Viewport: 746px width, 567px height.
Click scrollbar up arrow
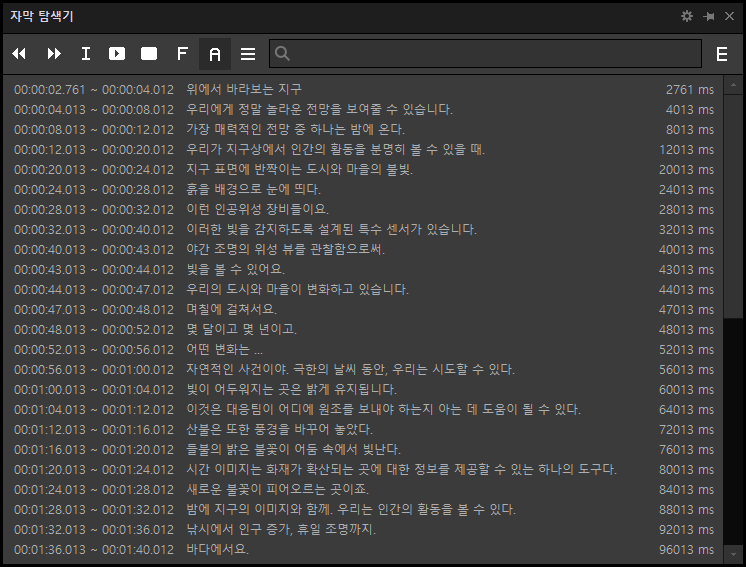(733, 85)
